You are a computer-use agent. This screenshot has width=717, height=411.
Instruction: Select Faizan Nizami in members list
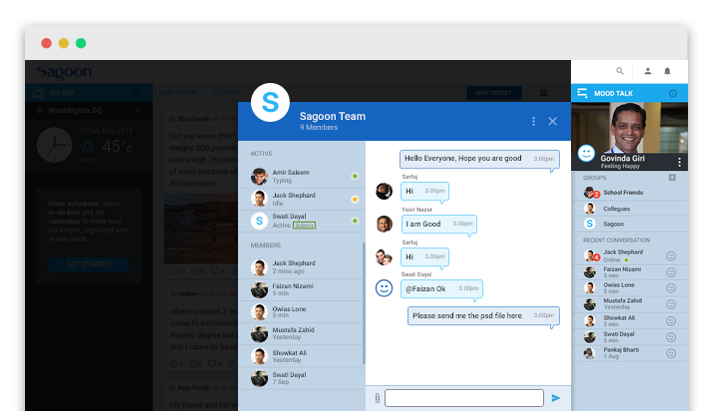coord(301,289)
